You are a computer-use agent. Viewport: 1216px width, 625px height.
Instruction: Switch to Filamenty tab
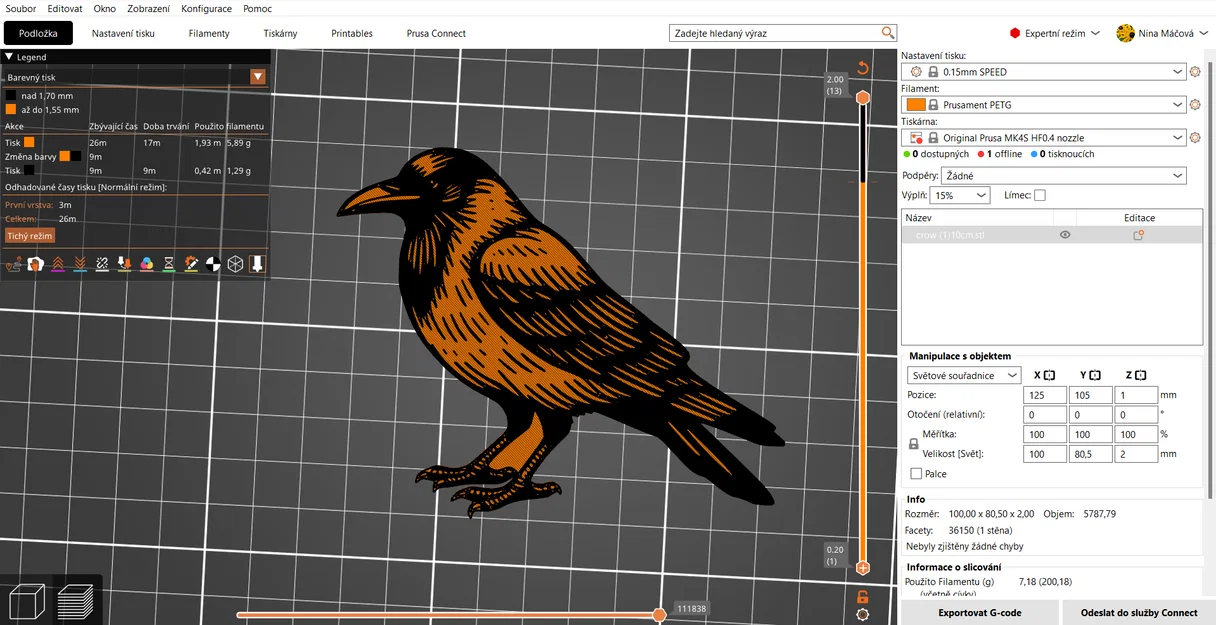click(209, 33)
